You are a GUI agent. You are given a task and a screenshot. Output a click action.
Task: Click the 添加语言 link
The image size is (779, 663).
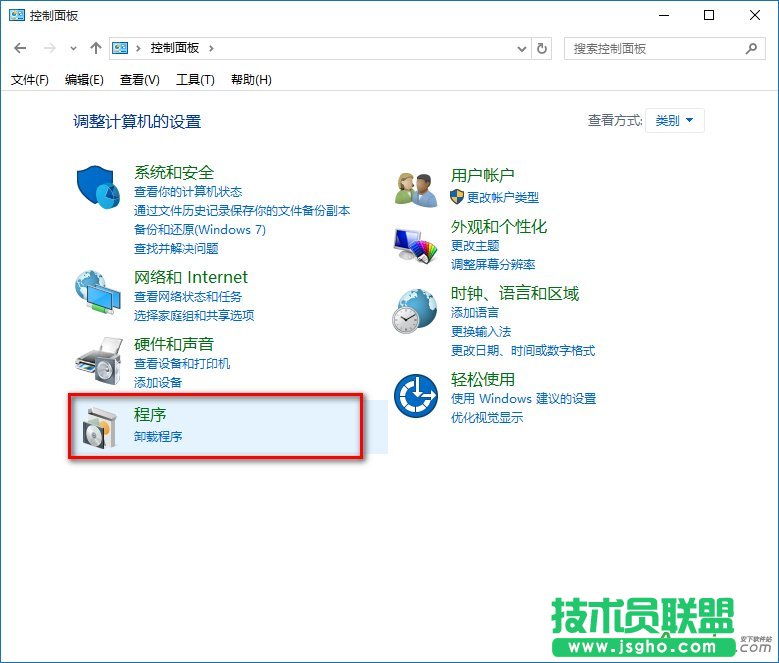(x=475, y=312)
